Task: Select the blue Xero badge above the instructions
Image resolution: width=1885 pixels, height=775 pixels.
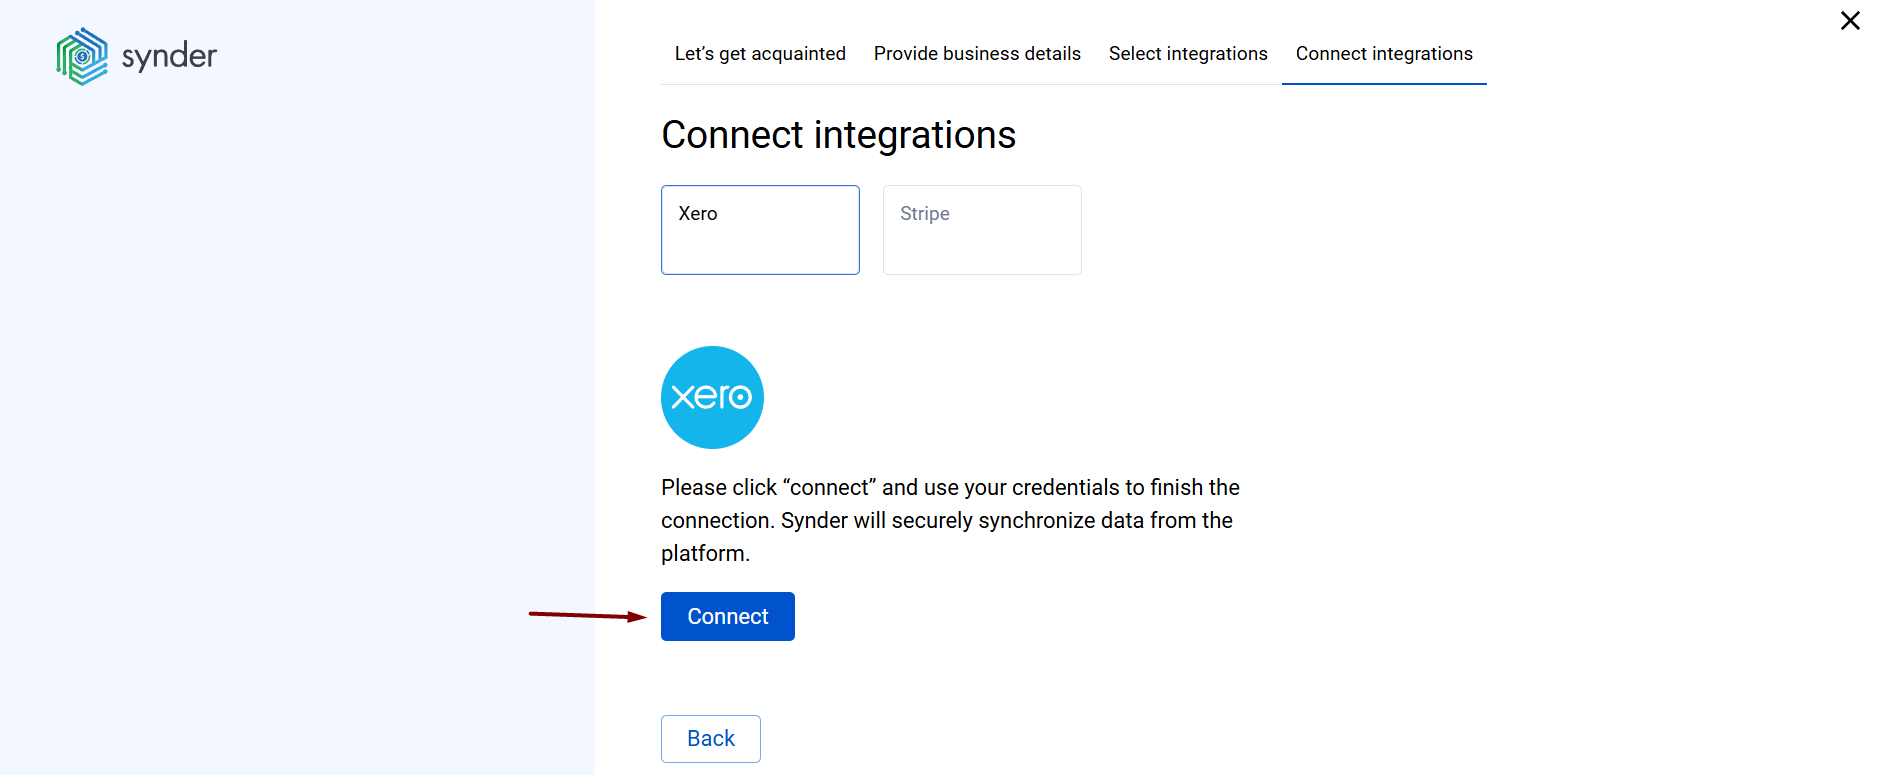Action: 712,397
